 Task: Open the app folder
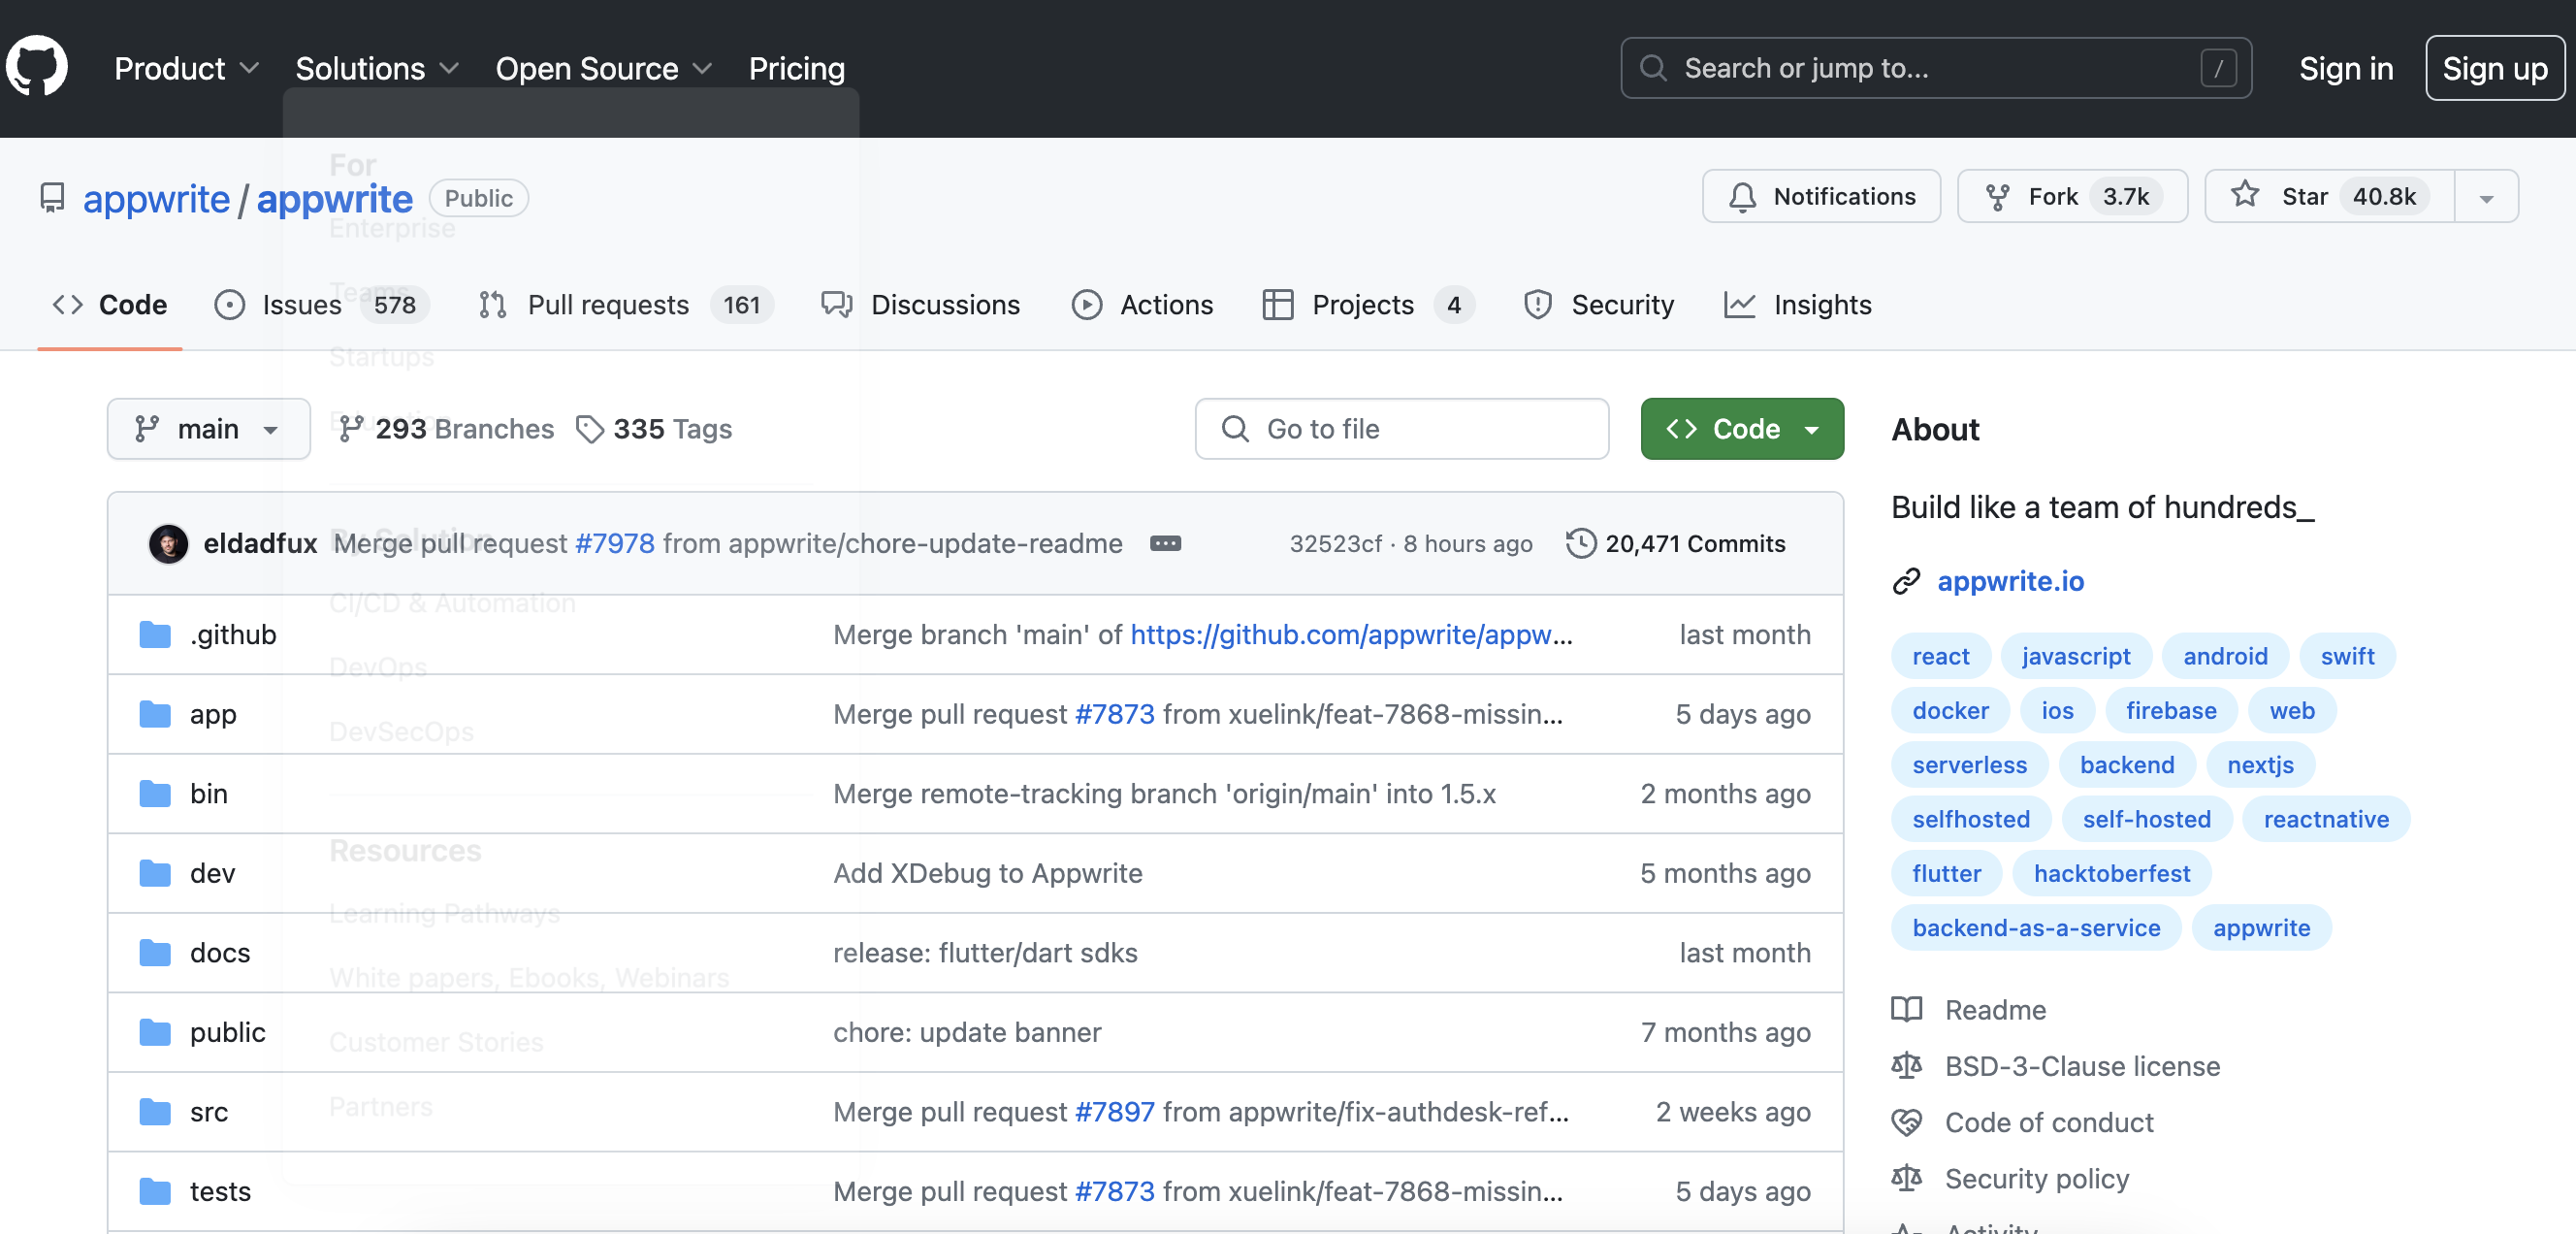(x=213, y=714)
